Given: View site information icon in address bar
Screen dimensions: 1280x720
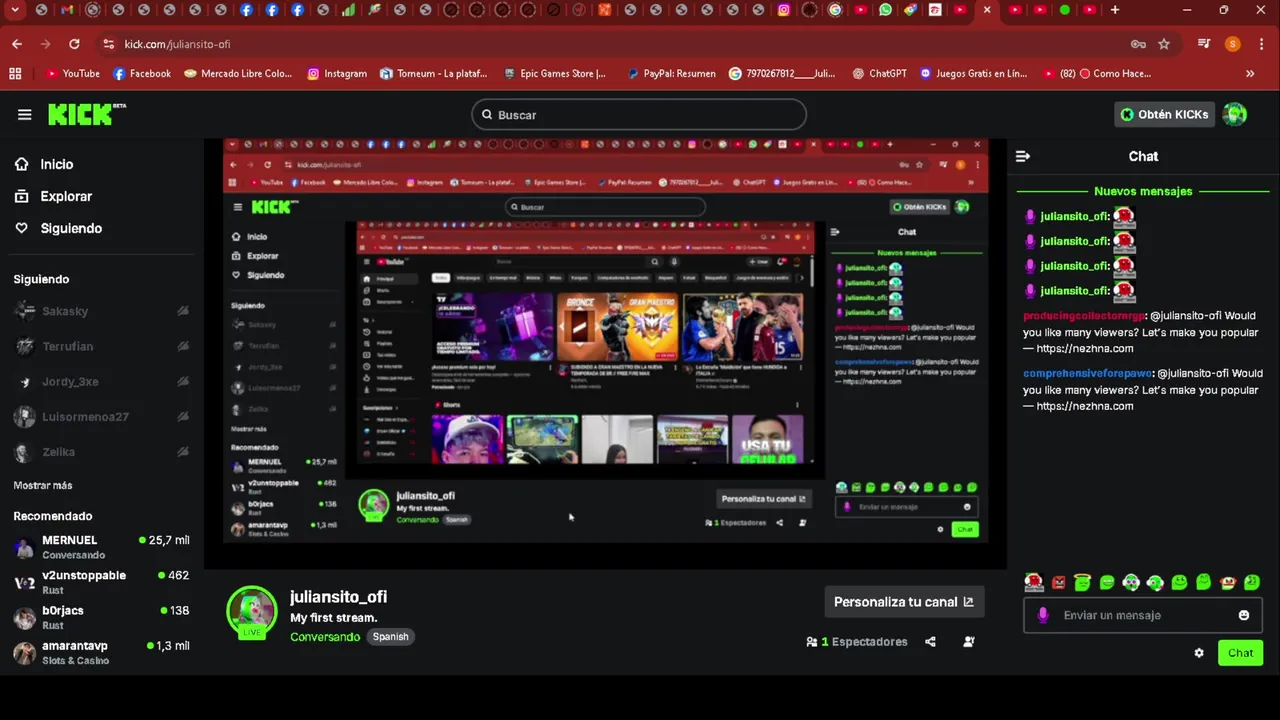Looking at the screenshot, I should 108,44.
